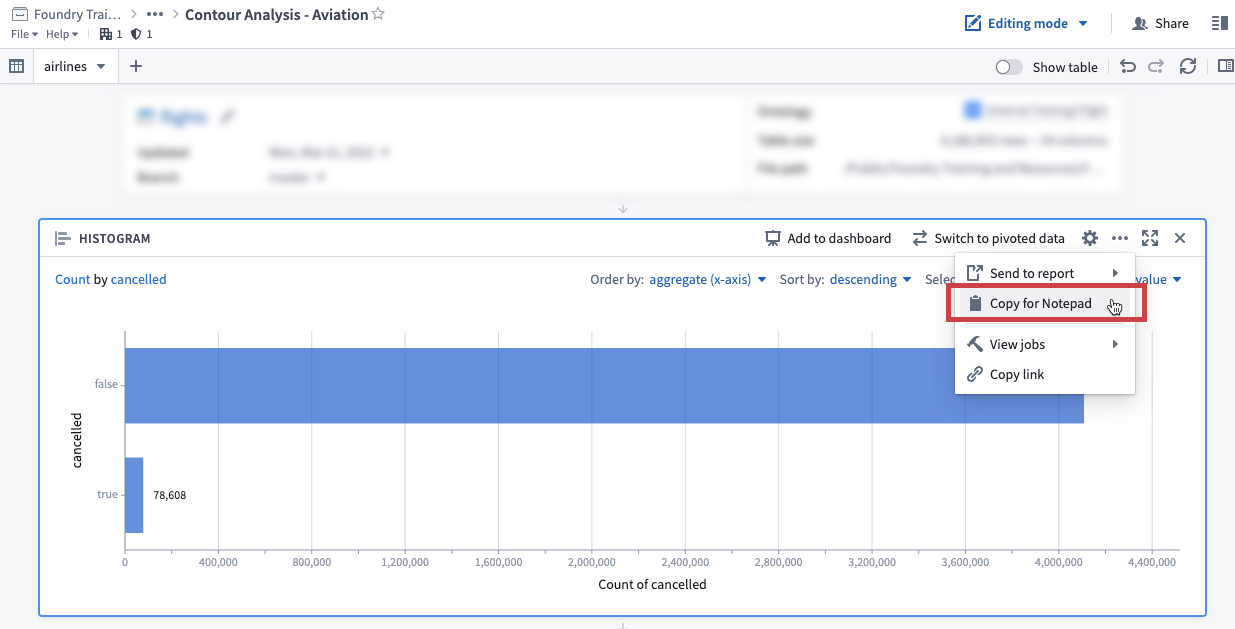Viewport: 1235px width, 629px height.
Task: Open Sort by descending dropdown
Action: coord(870,280)
